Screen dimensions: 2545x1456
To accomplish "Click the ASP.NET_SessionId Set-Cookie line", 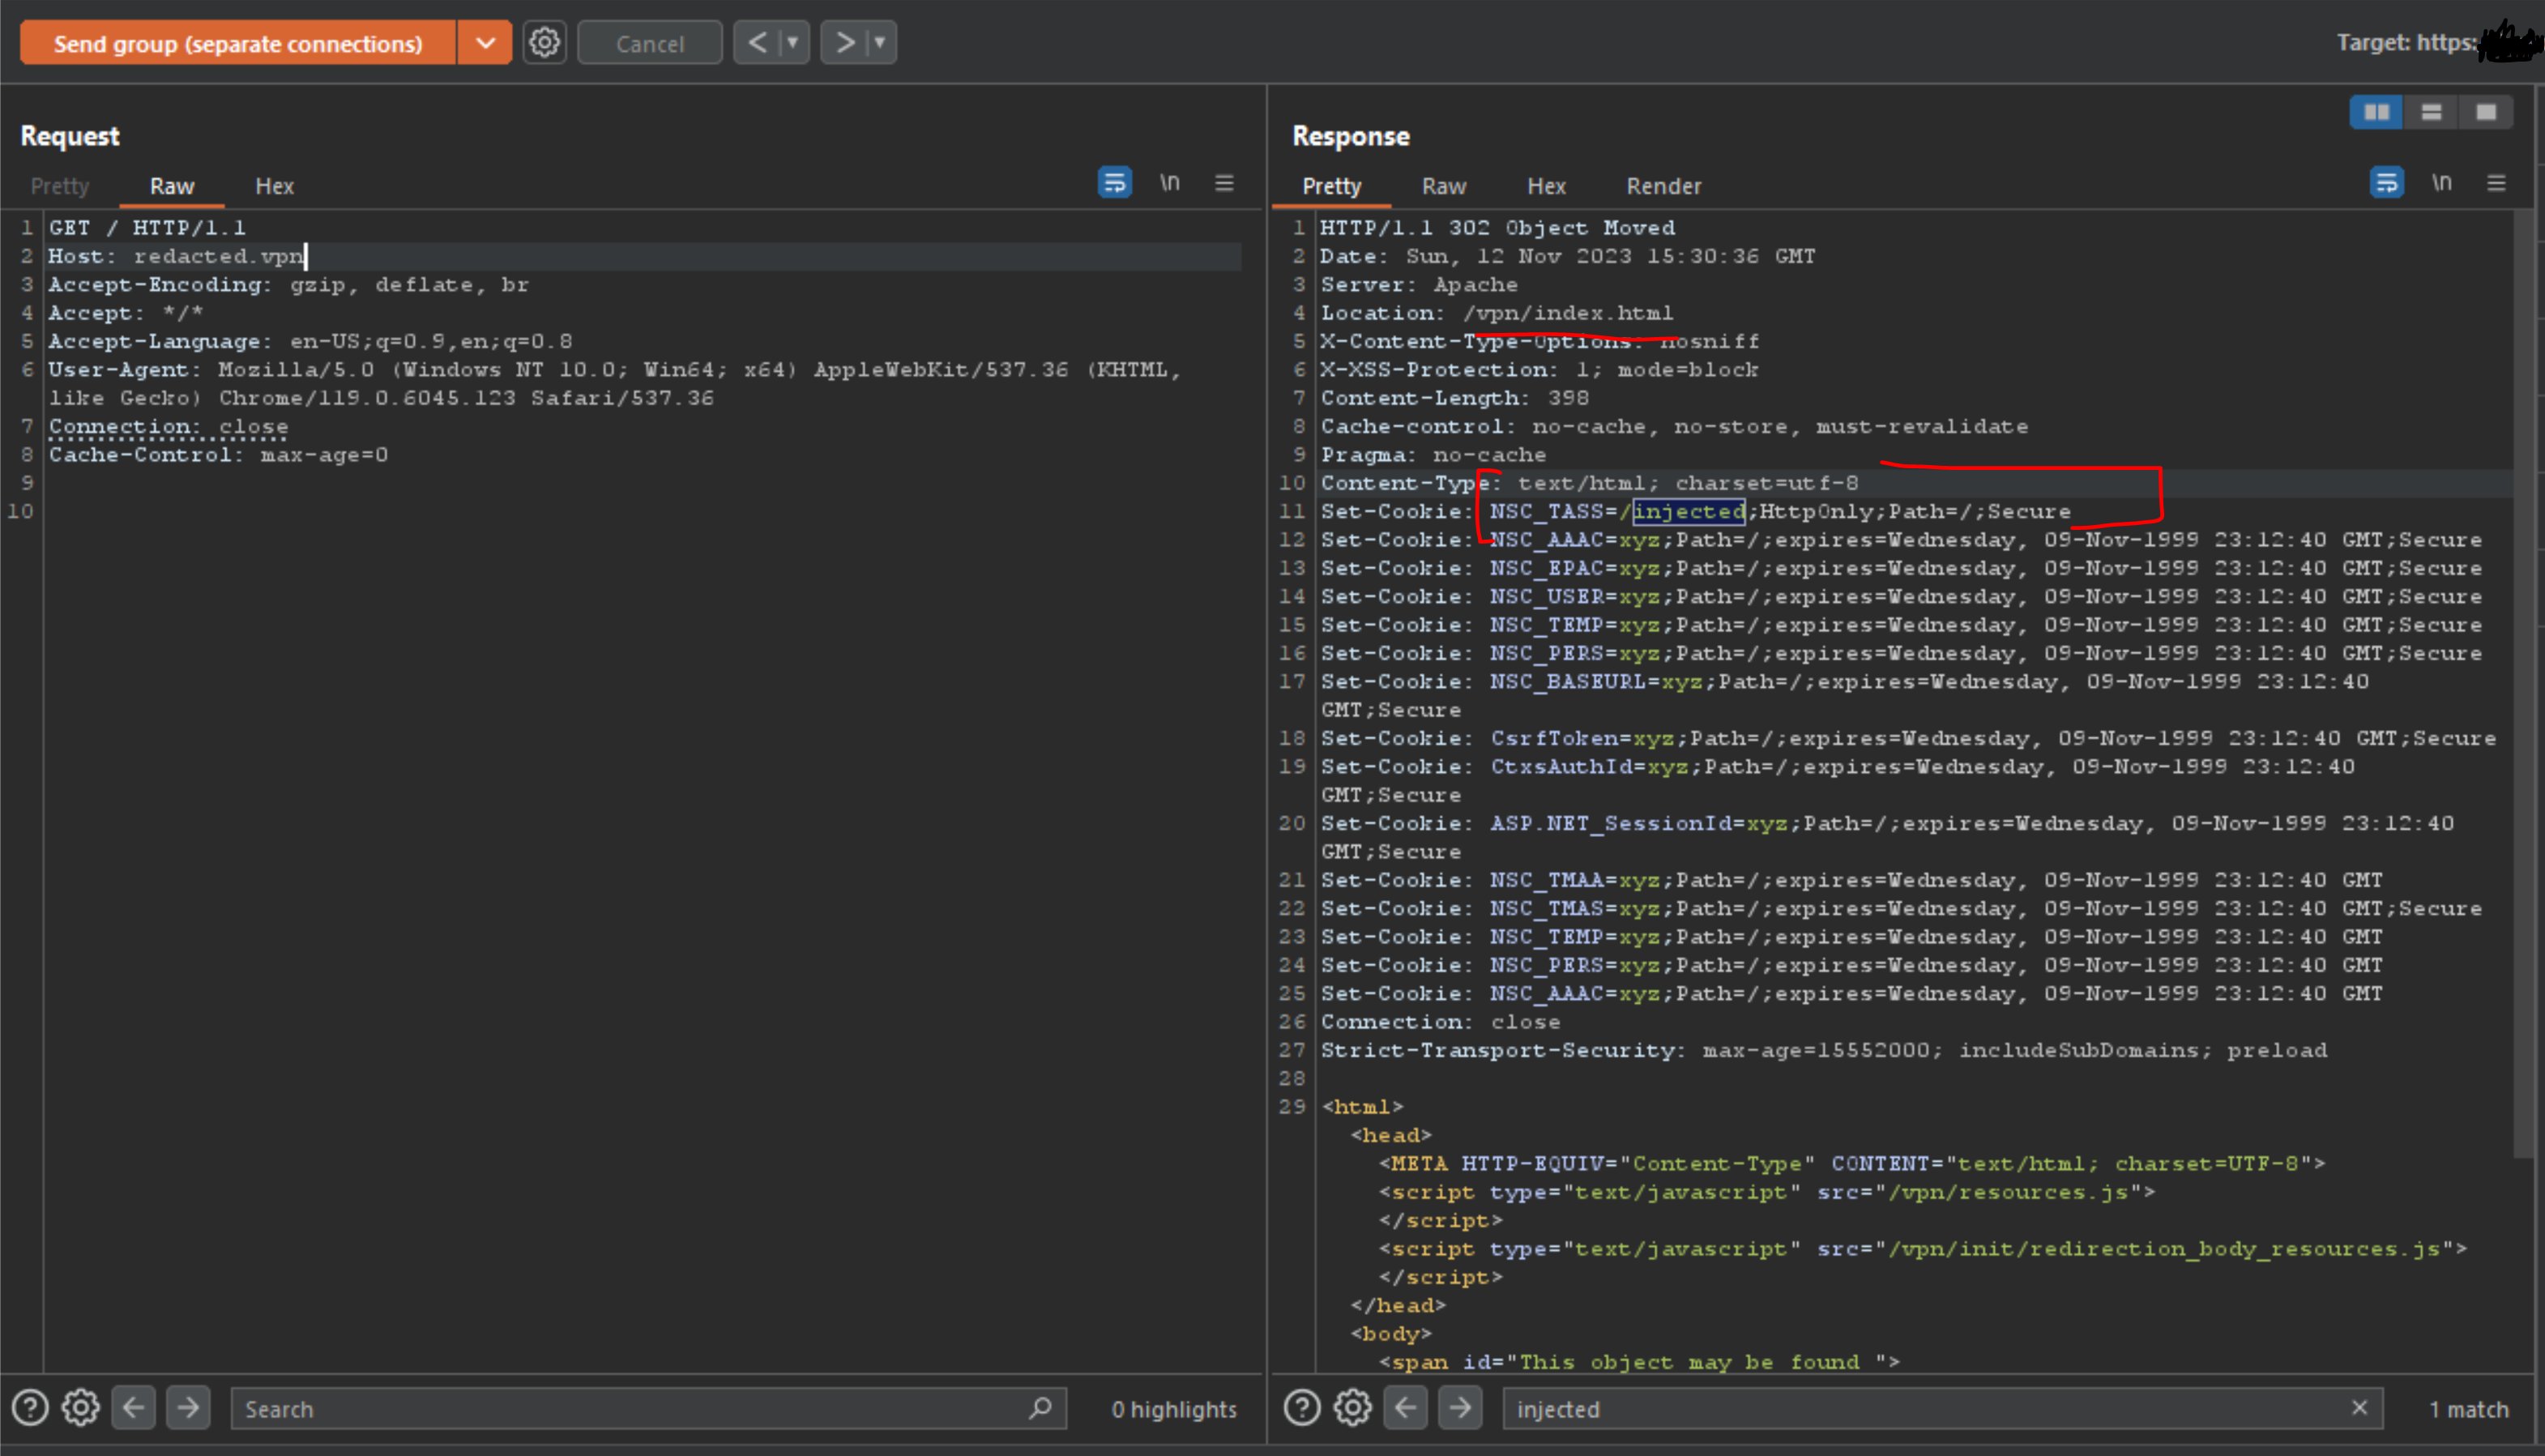I will pyautogui.click(x=1887, y=838).
